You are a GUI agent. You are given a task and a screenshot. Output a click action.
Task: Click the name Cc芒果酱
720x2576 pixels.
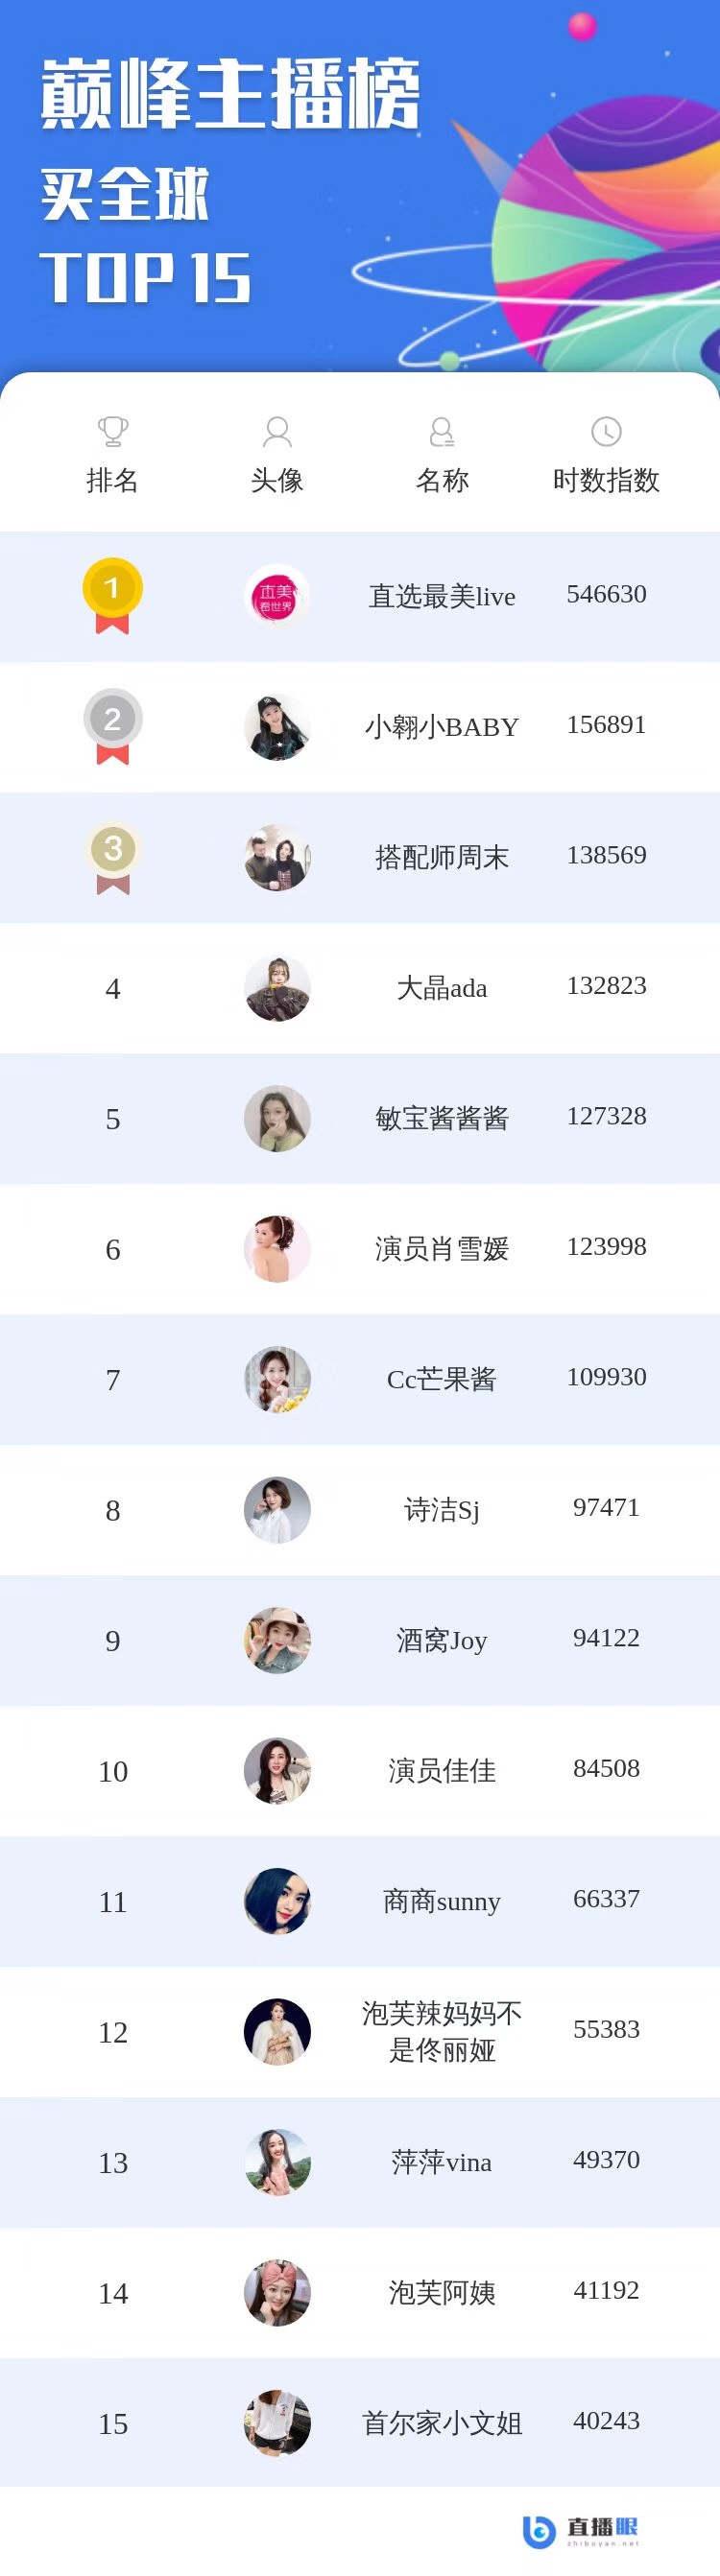tap(442, 1379)
